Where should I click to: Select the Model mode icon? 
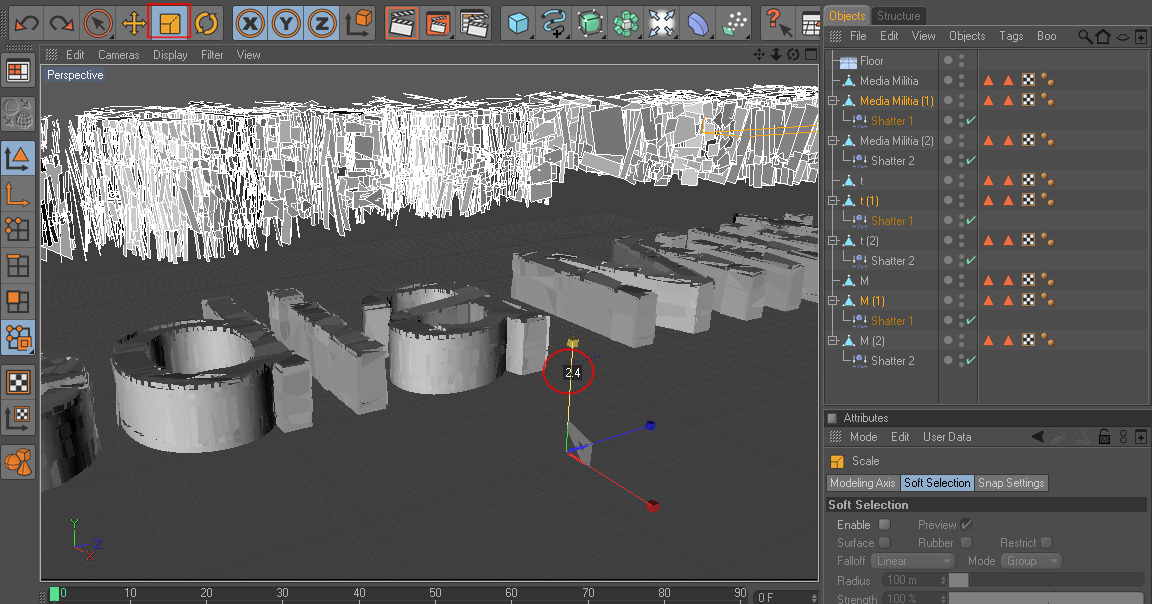[18, 158]
